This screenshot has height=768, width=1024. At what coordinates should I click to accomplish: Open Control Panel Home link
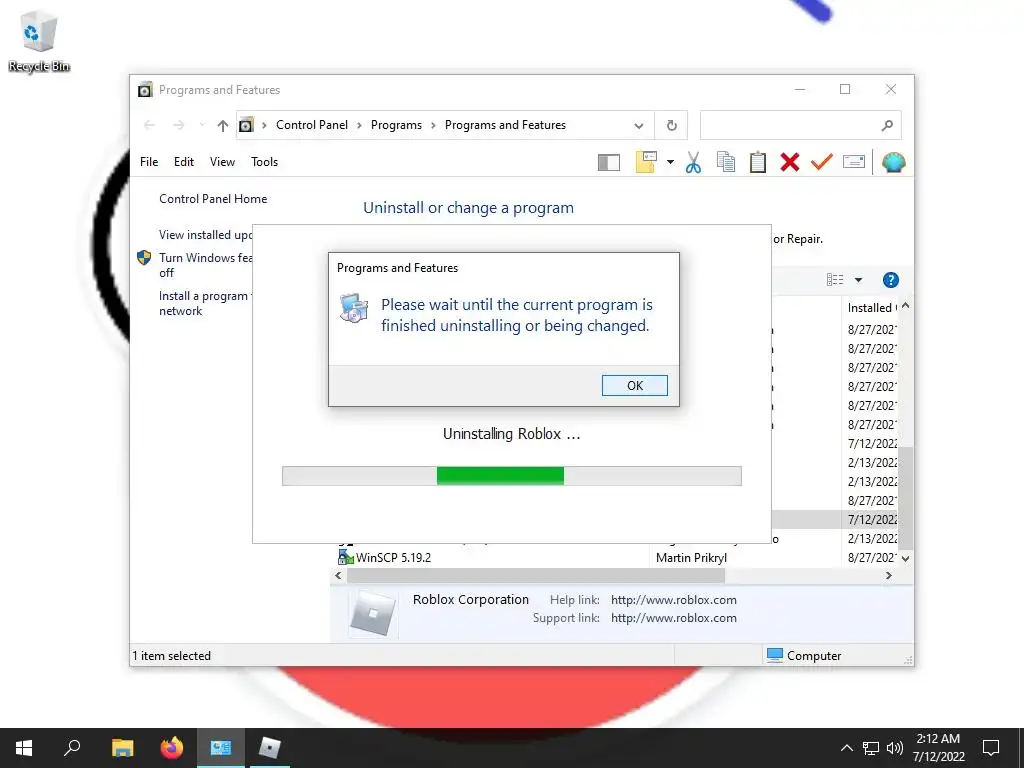point(213,199)
